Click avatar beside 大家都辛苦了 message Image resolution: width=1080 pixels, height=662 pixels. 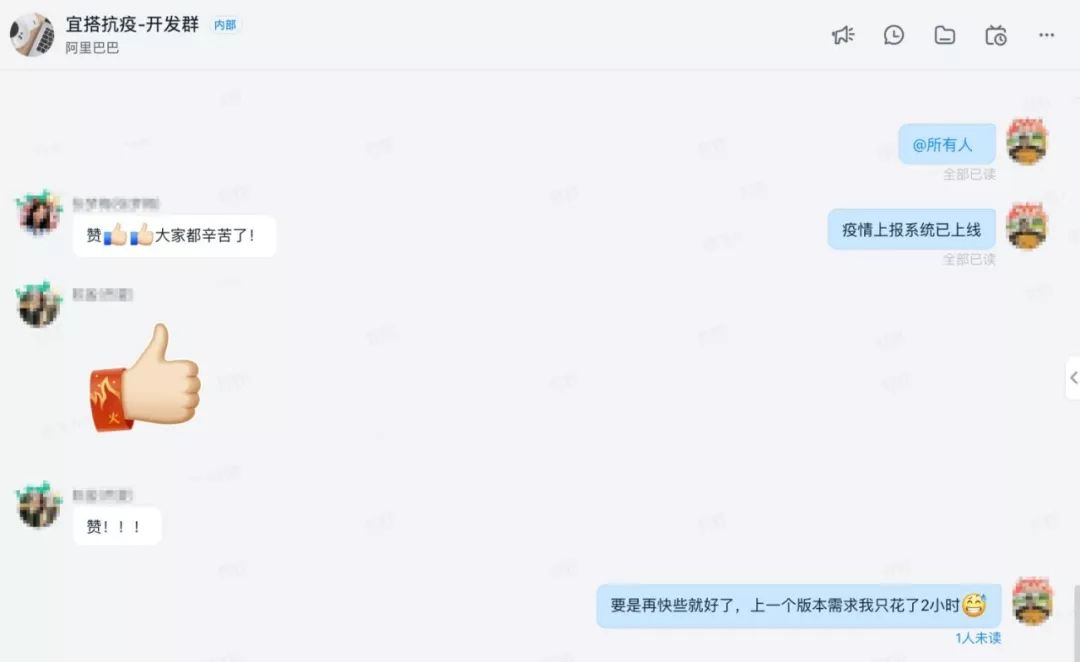click(39, 213)
